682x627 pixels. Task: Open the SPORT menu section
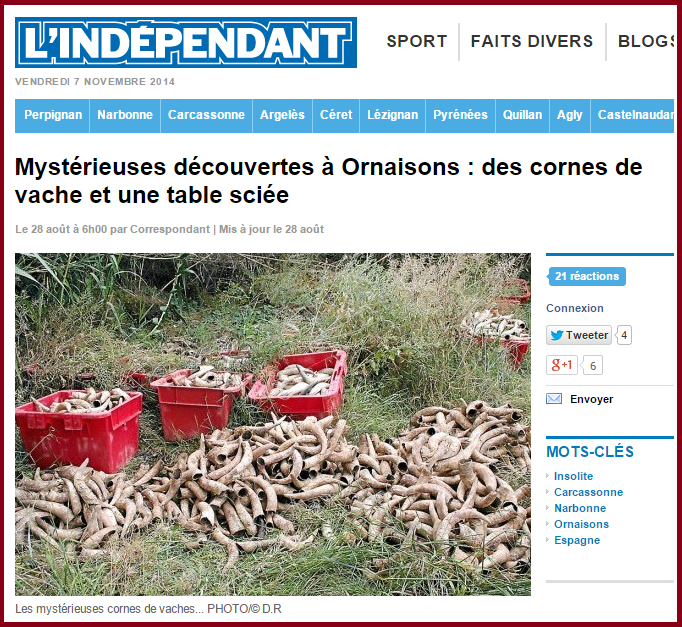tap(417, 41)
